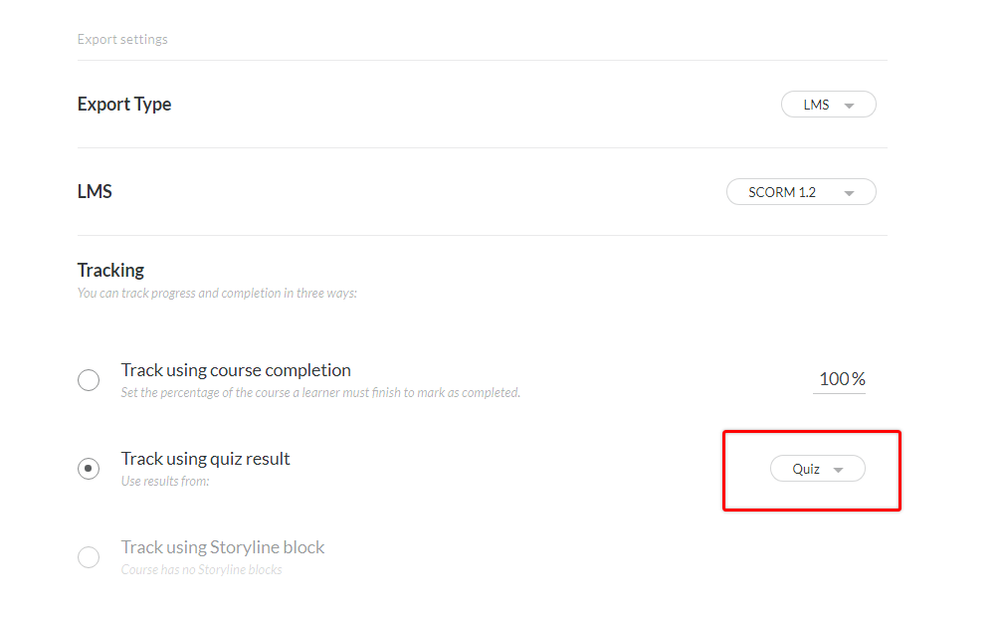Click the LMS section heading label

pyautogui.click(x=94, y=191)
